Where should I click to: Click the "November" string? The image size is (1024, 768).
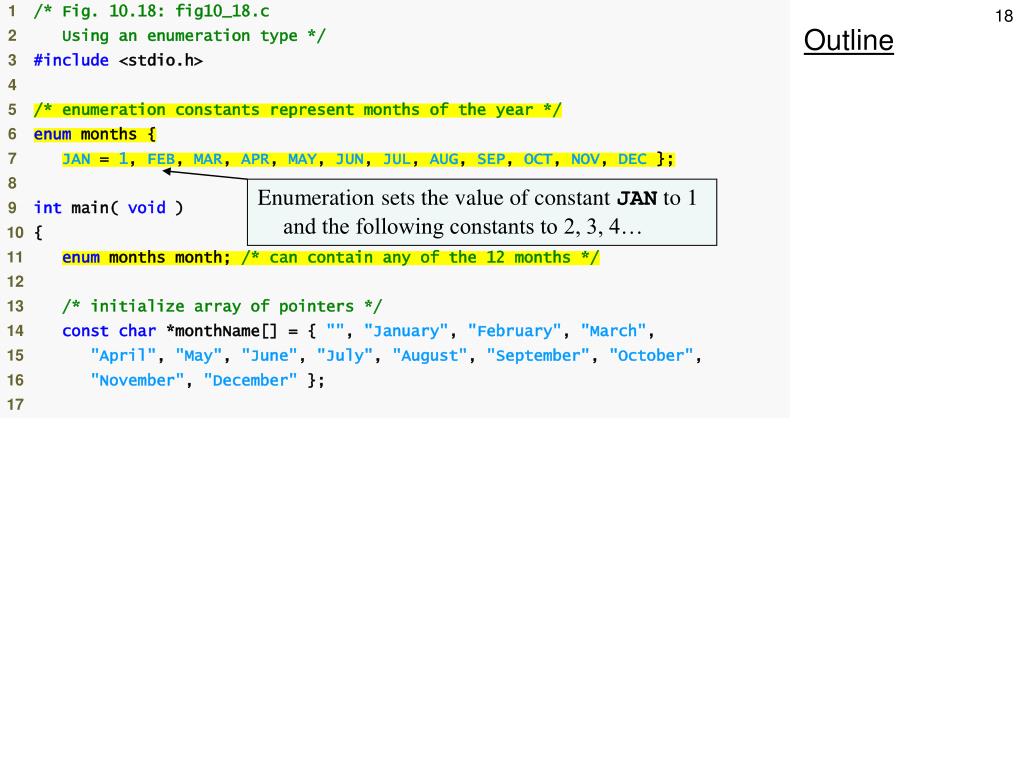pos(138,381)
